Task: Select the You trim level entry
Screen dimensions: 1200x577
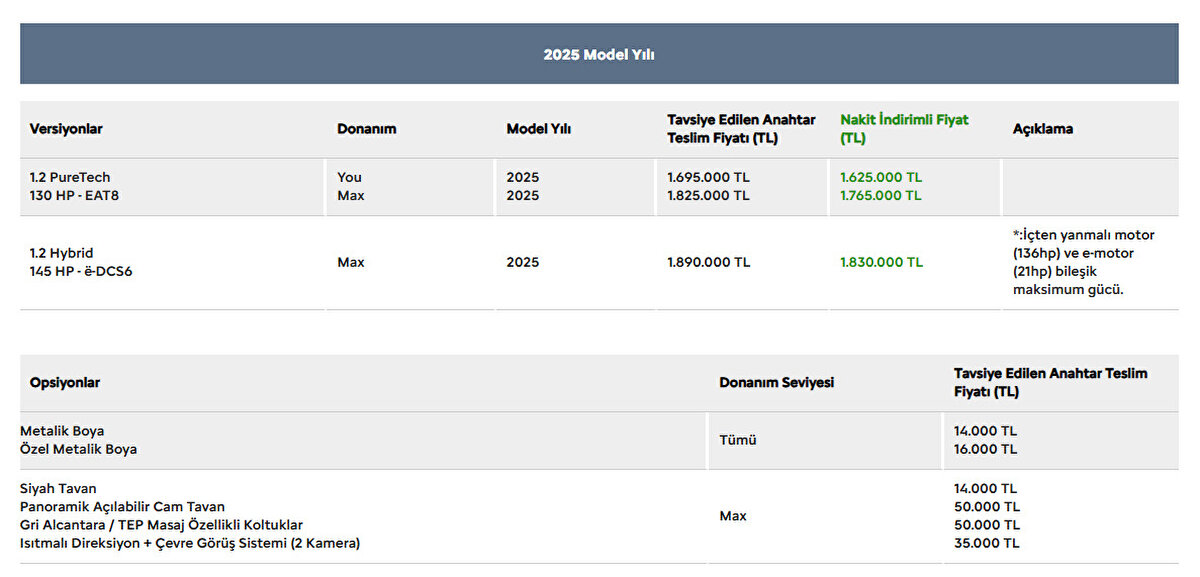Action: tap(349, 177)
